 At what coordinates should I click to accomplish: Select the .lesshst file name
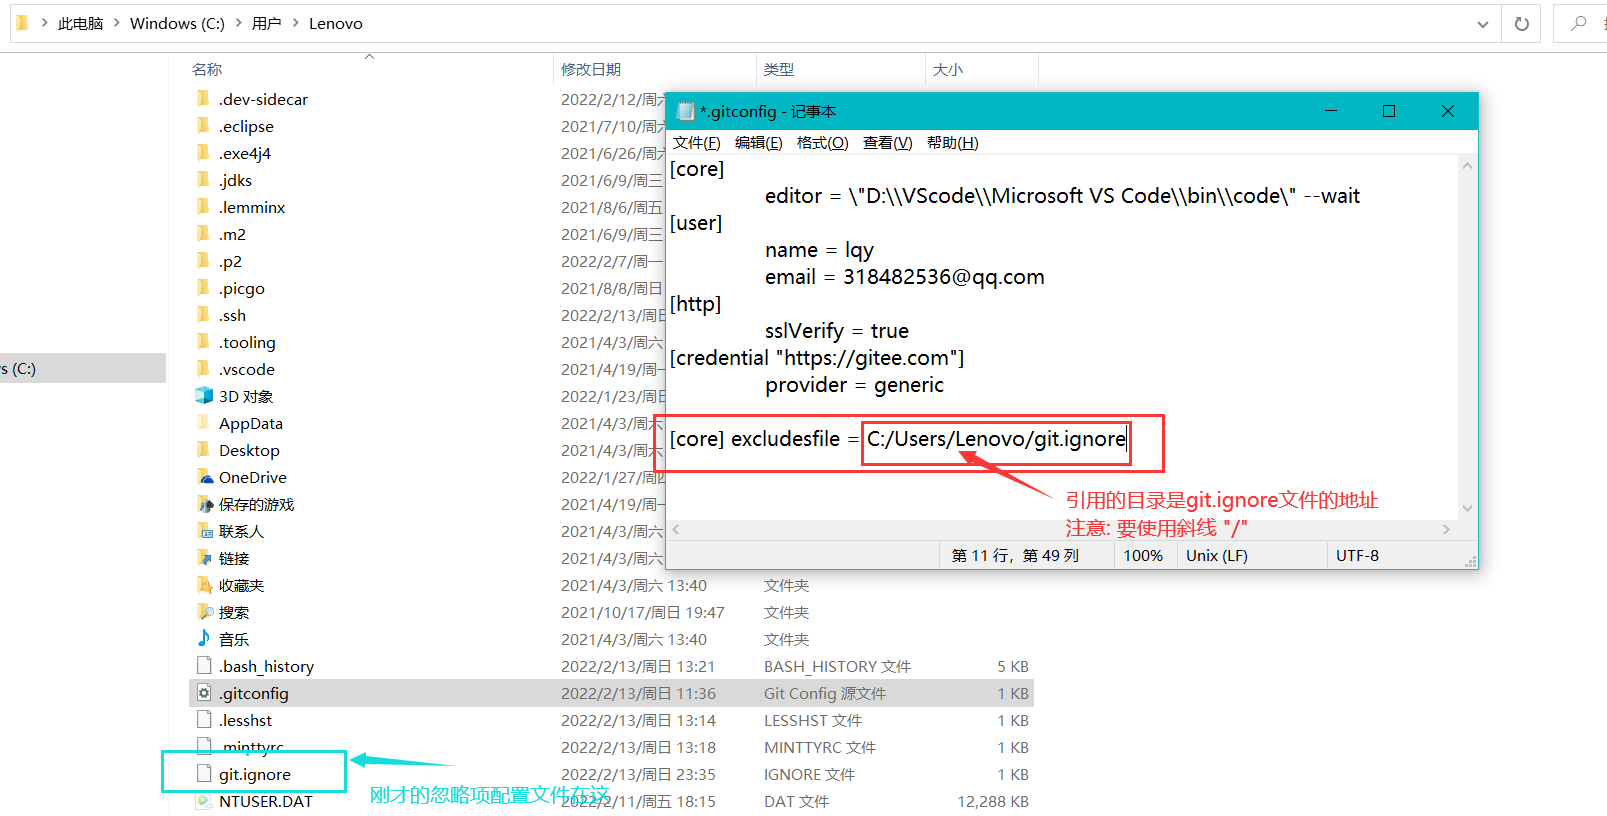coord(245,720)
